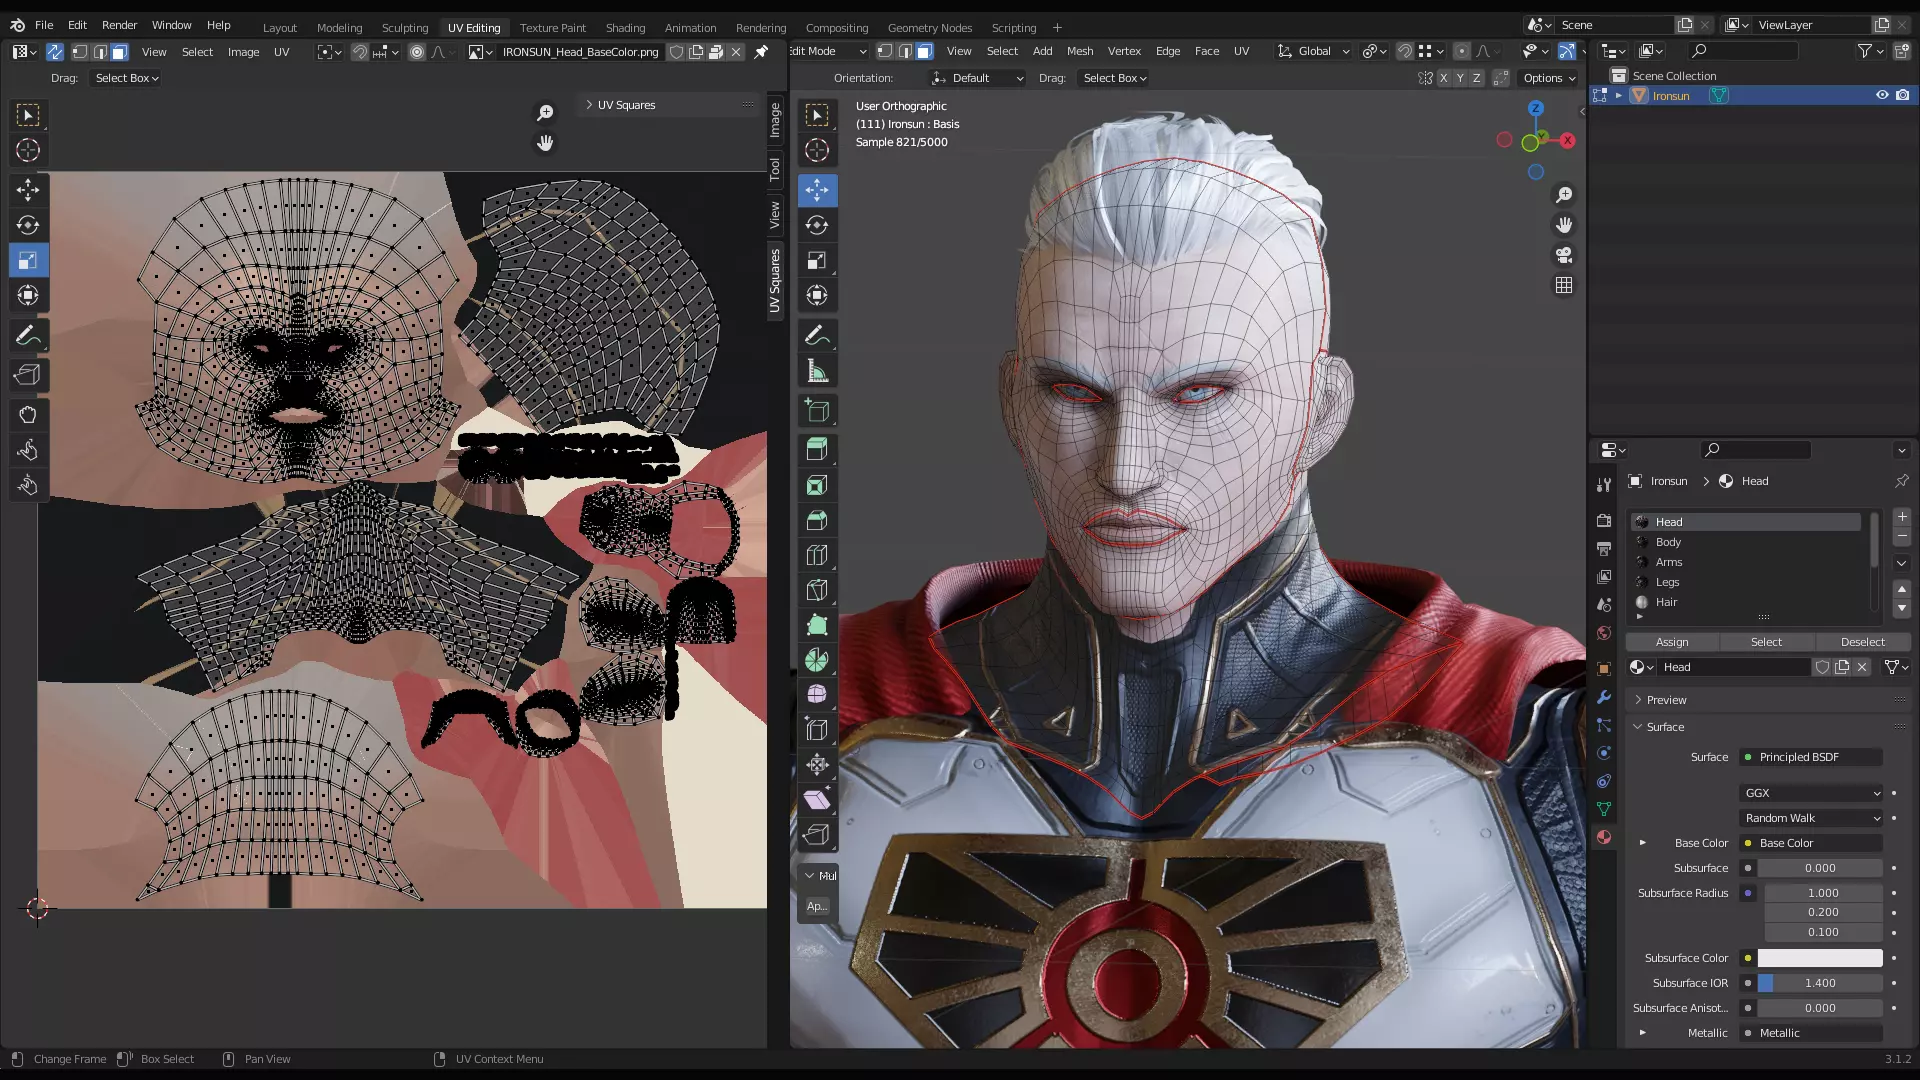Toggle Y axis mirror in 3D viewport
The width and height of the screenshot is (1920, 1080).
1460,78
